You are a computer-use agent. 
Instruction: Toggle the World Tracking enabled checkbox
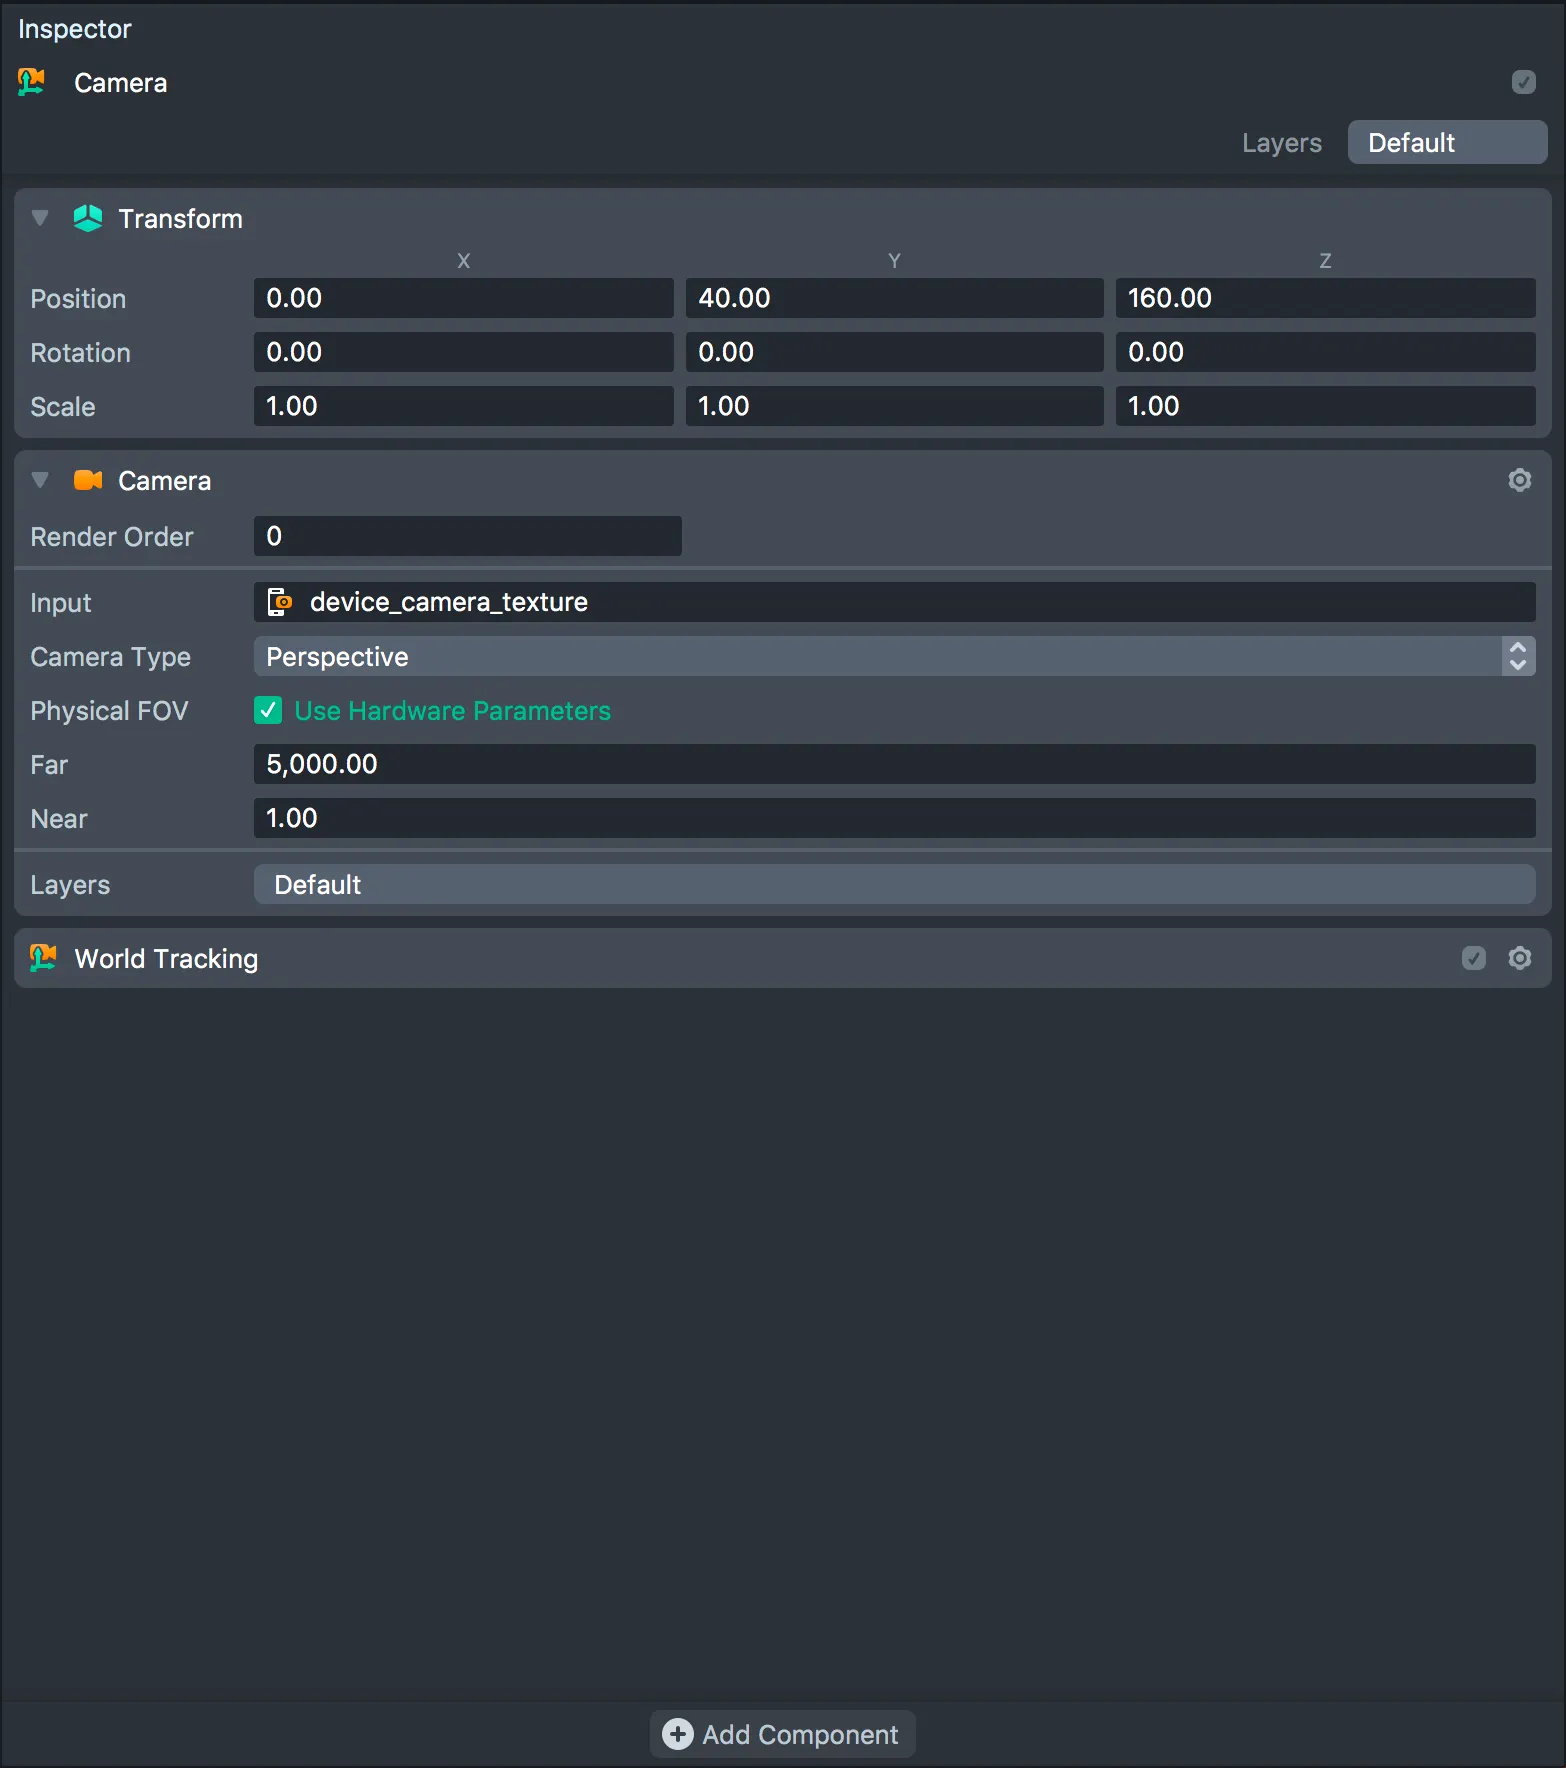pos(1473,958)
